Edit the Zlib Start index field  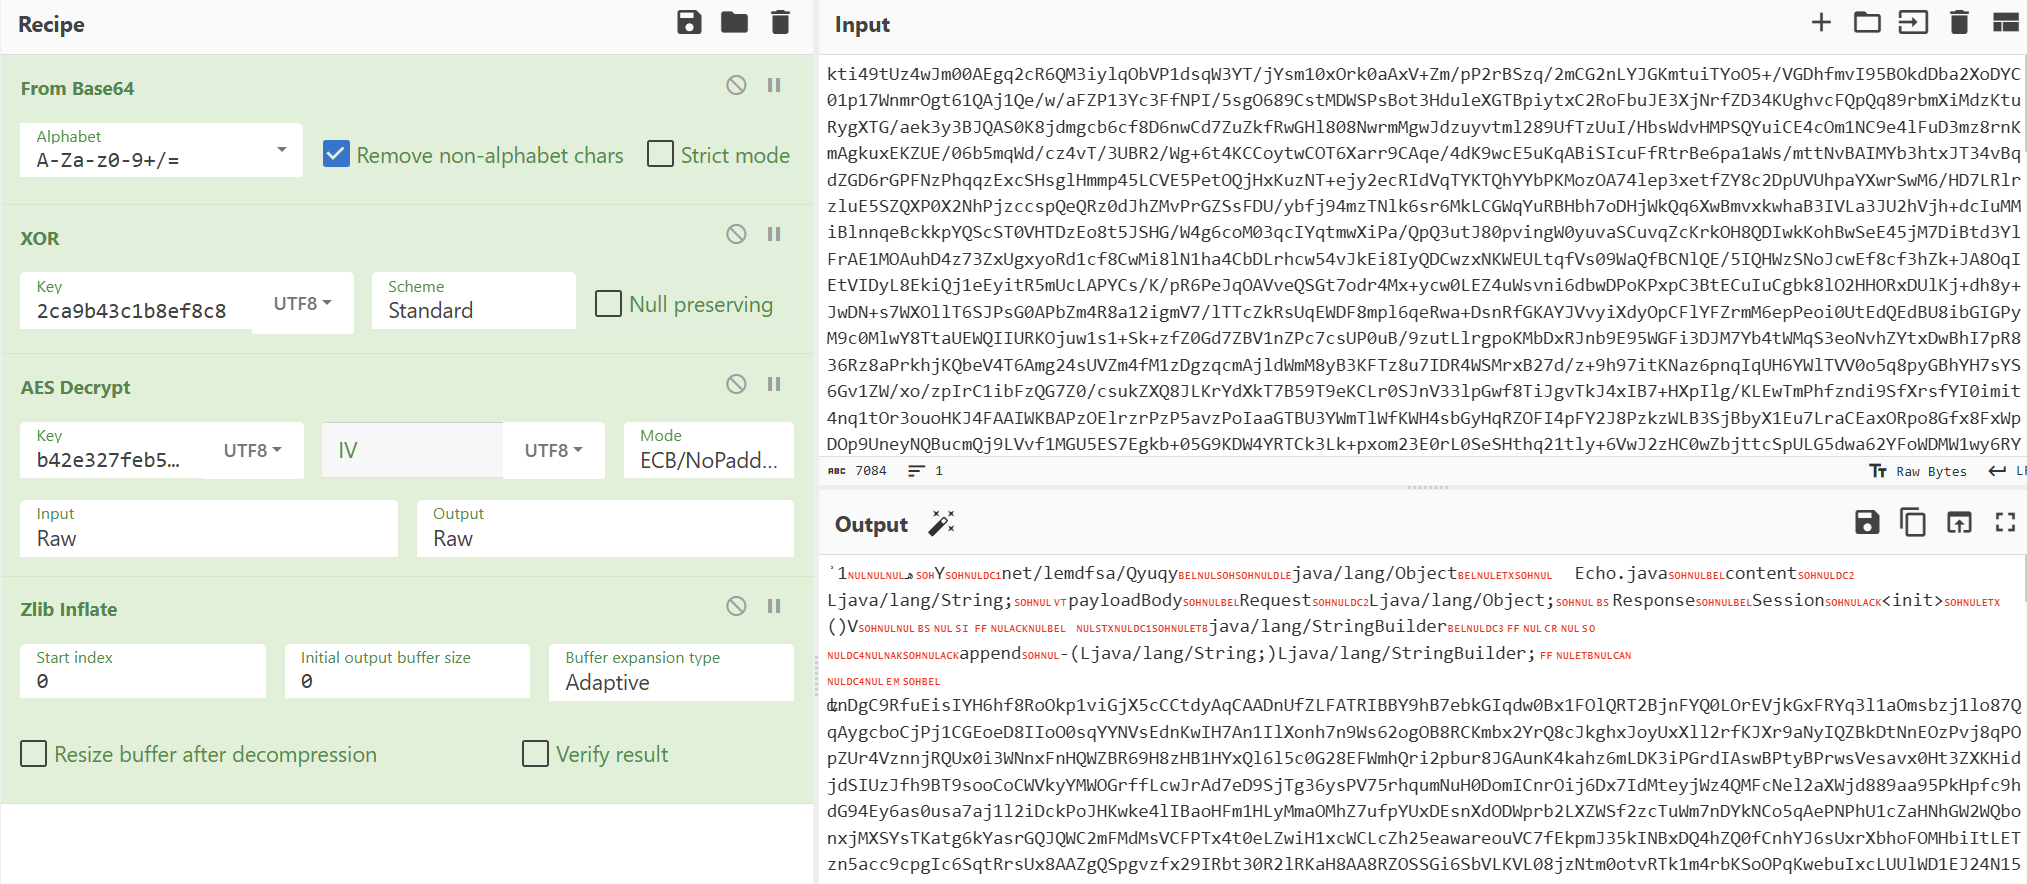click(143, 671)
